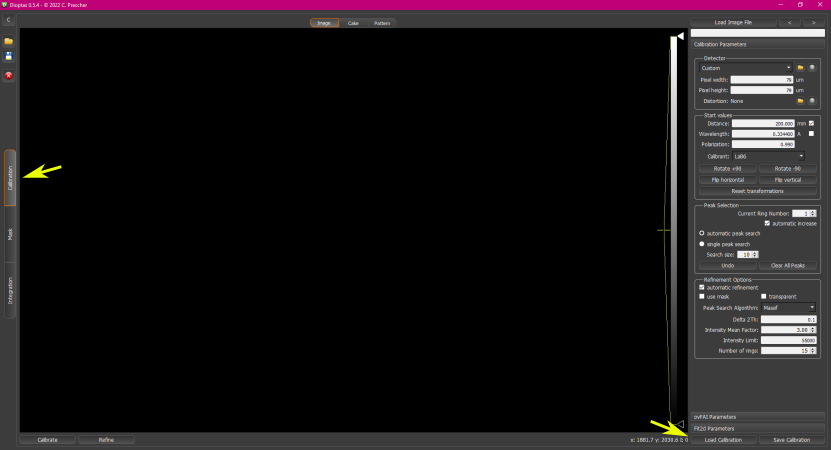The width and height of the screenshot is (831, 450).
Task: Adjust the Number of rings spinner
Action: tap(789, 351)
